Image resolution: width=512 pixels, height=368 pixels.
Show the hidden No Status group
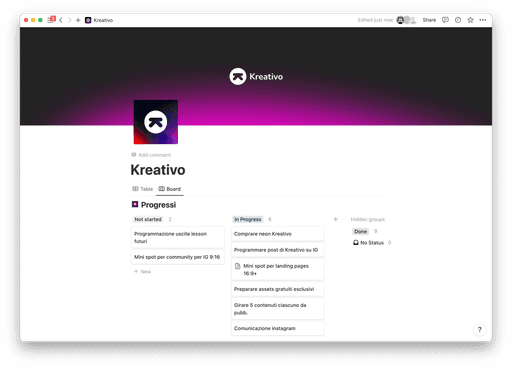[x=368, y=243]
